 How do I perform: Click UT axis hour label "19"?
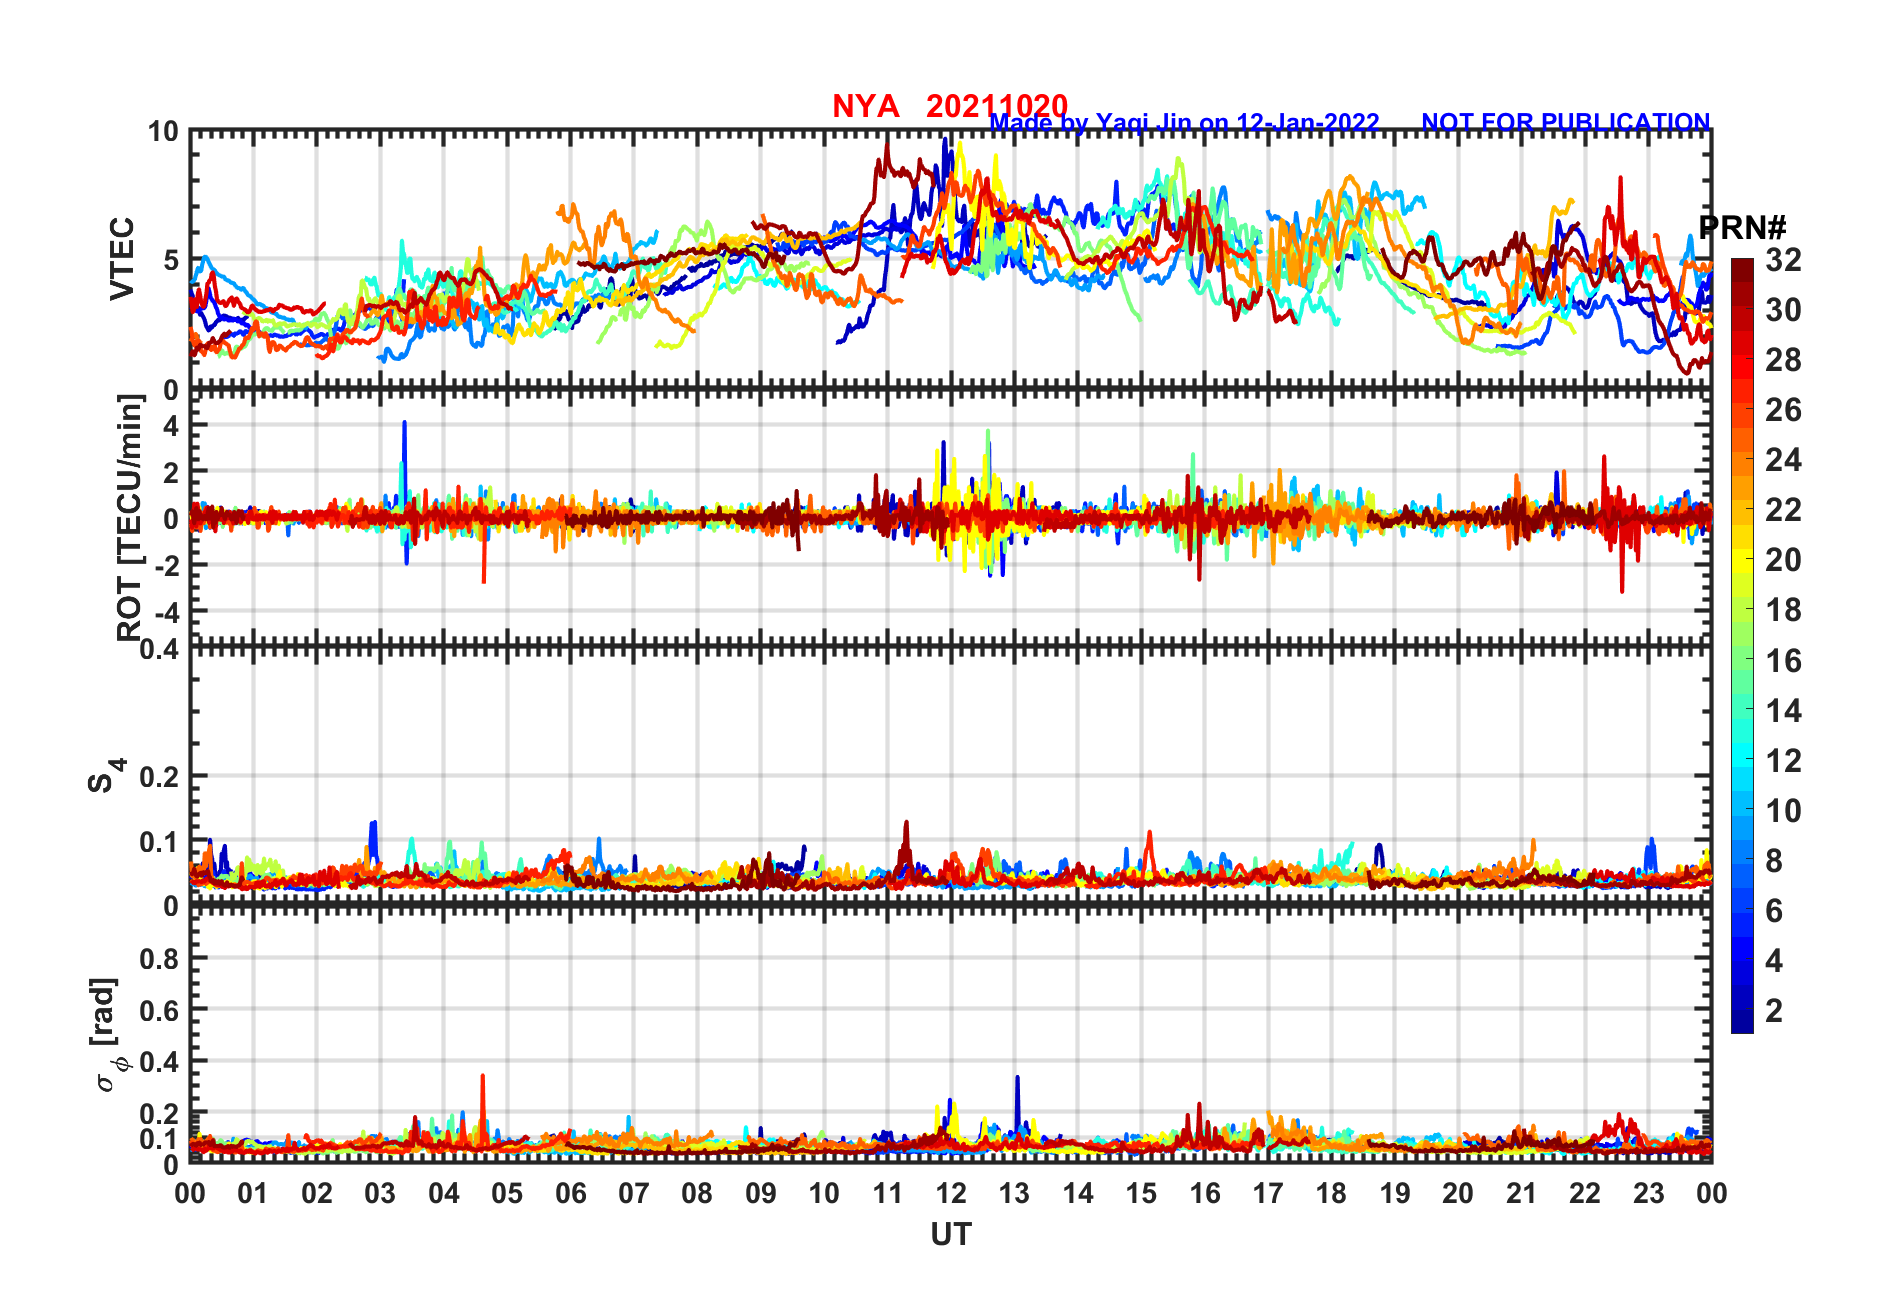pos(1395,1193)
